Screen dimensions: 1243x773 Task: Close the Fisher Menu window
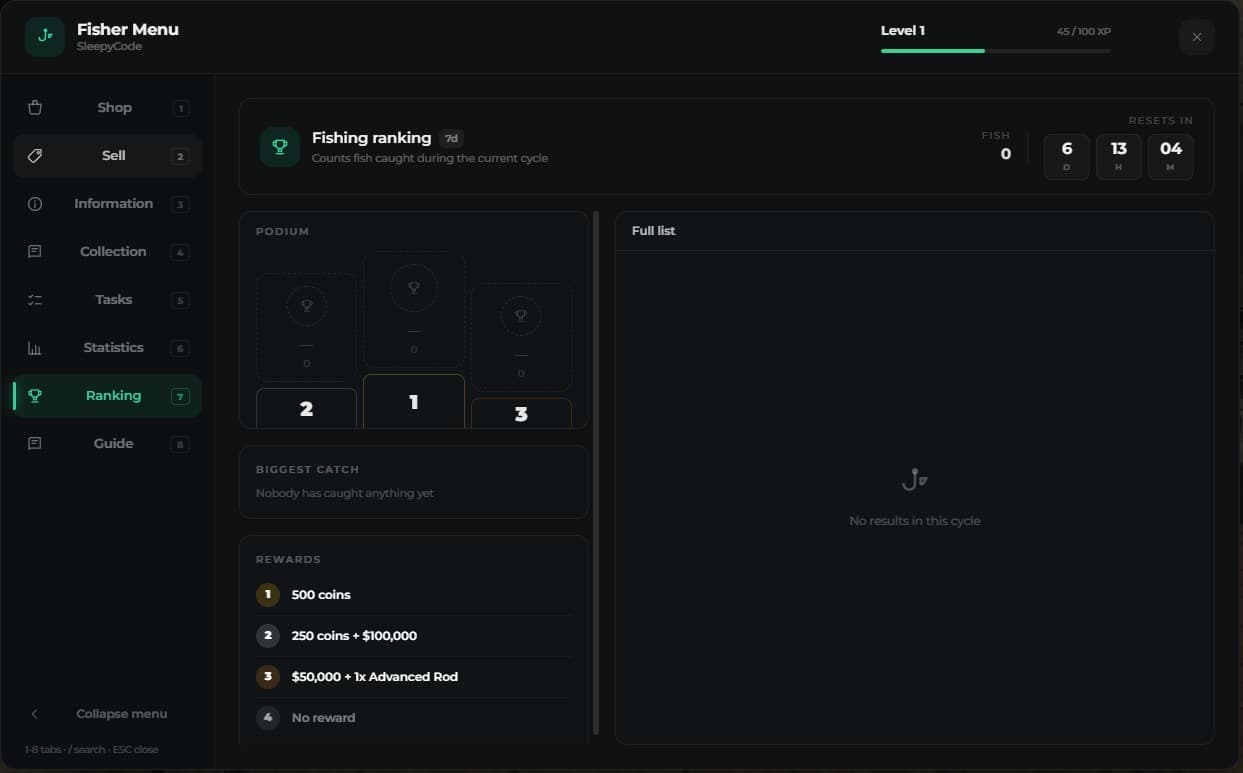point(1197,37)
